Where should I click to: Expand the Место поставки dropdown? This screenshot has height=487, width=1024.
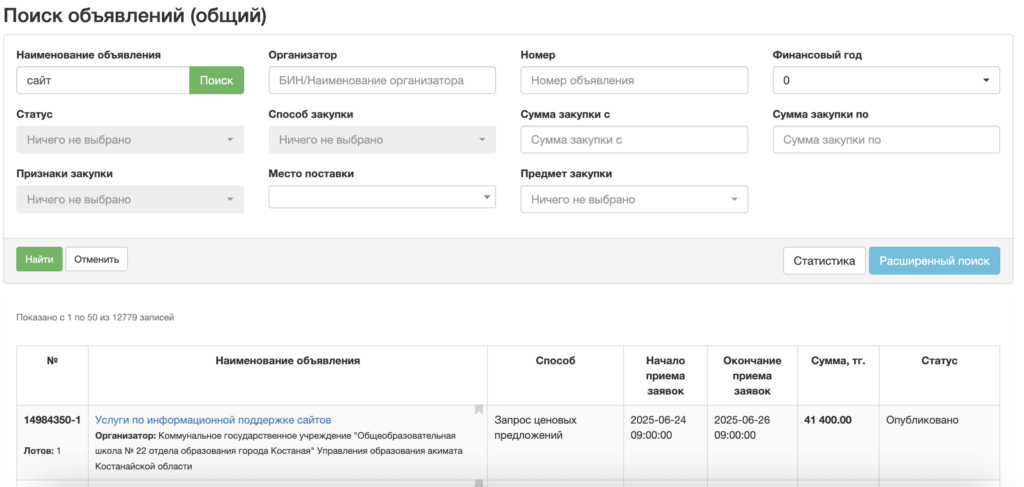[382, 197]
